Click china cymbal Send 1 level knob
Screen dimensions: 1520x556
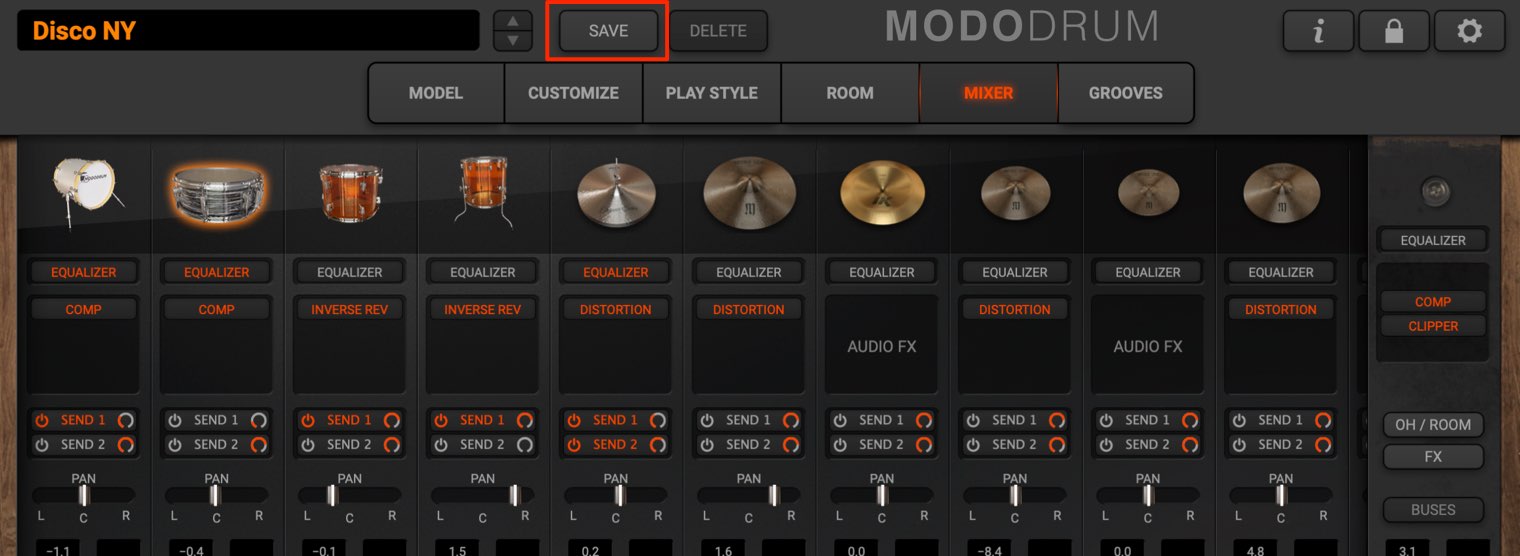point(924,420)
